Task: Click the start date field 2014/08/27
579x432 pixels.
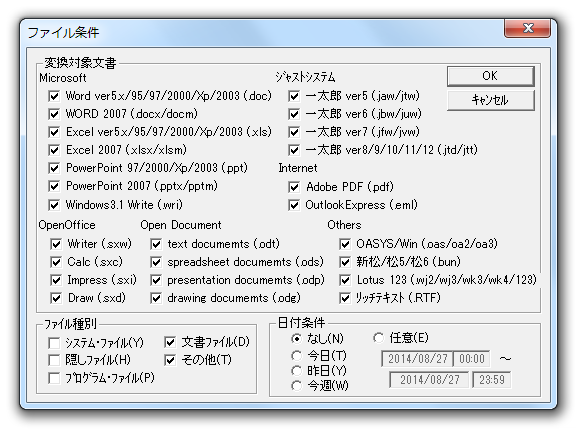Action: click(417, 359)
